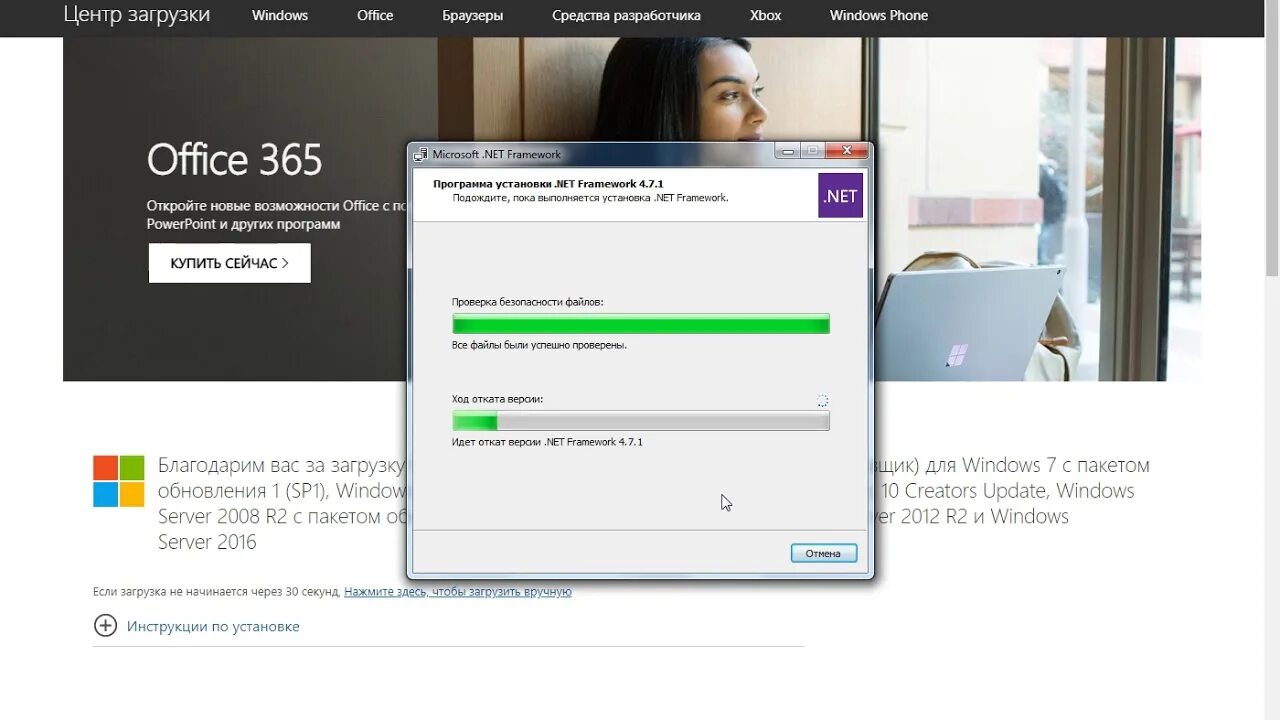Image resolution: width=1280 pixels, height=720 pixels.
Task: Click label Проверка безопасности файлов
Action: [x=528, y=301]
